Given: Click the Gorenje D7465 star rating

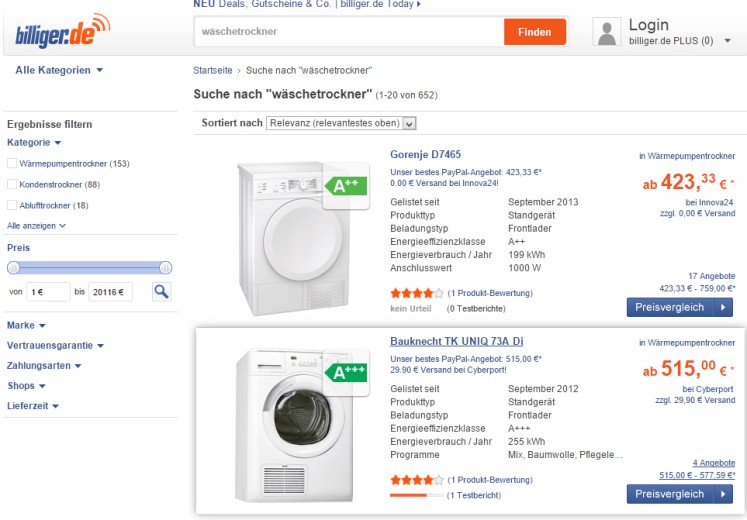Looking at the screenshot, I should [417, 293].
